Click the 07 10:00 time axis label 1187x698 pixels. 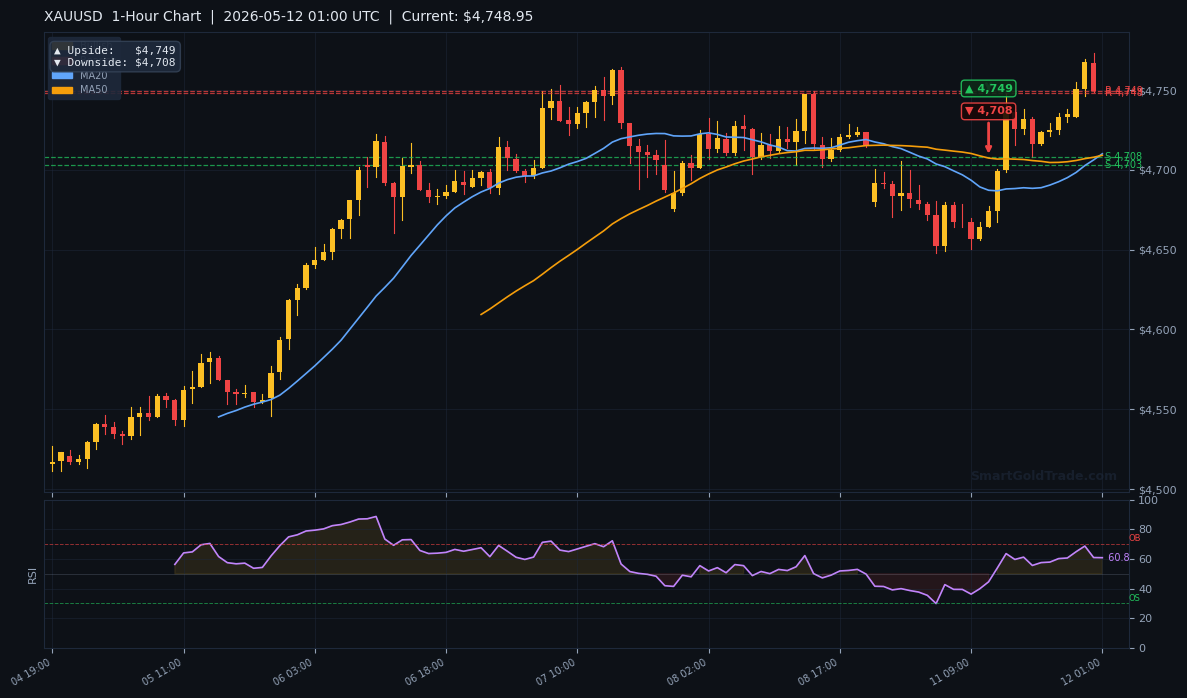click(557, 672)
